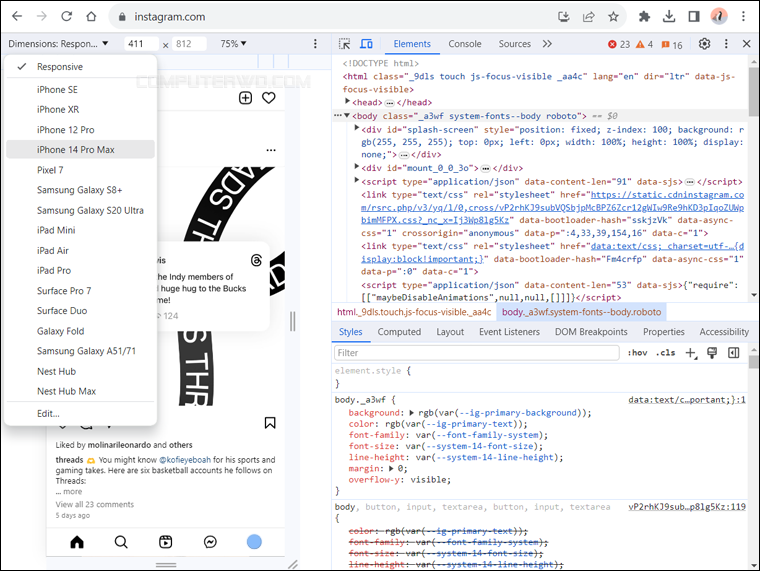Switch to the Console tab
The height and width of the screenshot is (571, 760).
464,44
